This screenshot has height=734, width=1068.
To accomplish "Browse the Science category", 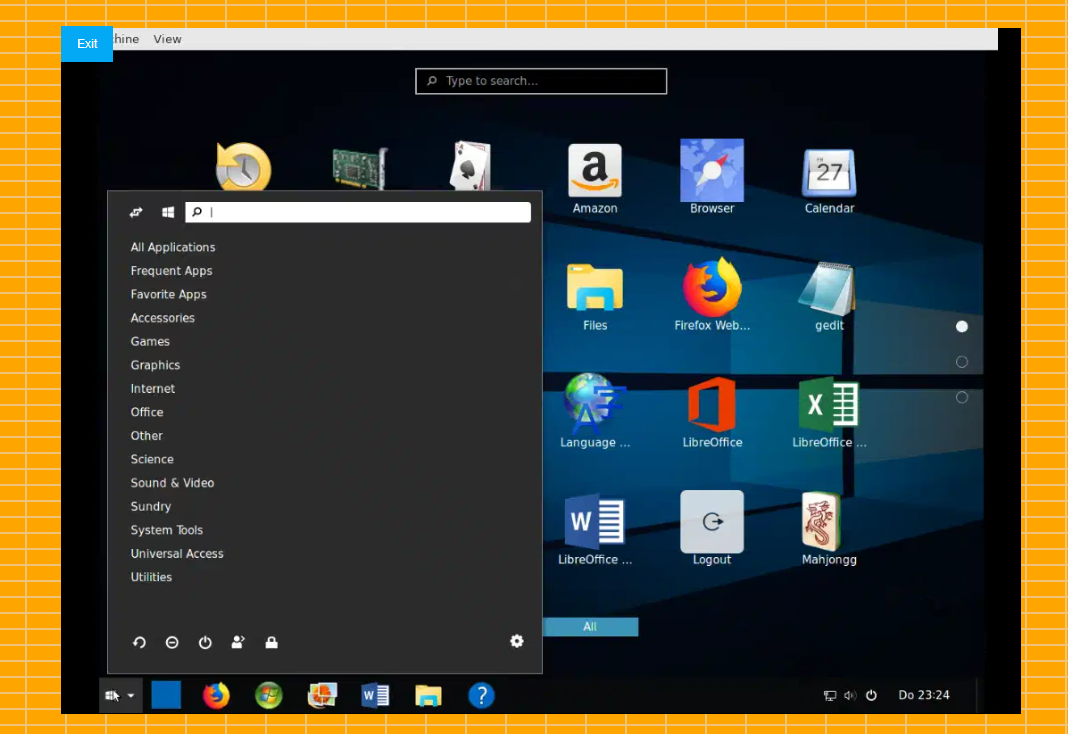I will pyautogui.click(x=152, y=460).
